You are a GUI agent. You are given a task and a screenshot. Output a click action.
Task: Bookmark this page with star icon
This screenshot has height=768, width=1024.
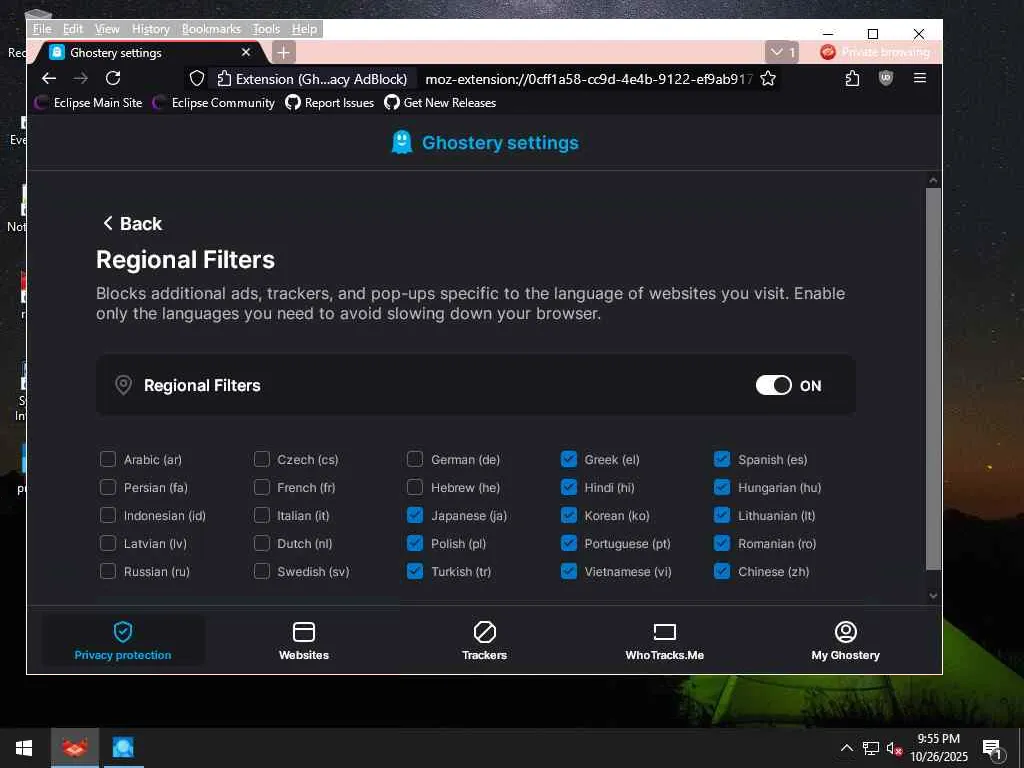(768, 79)
